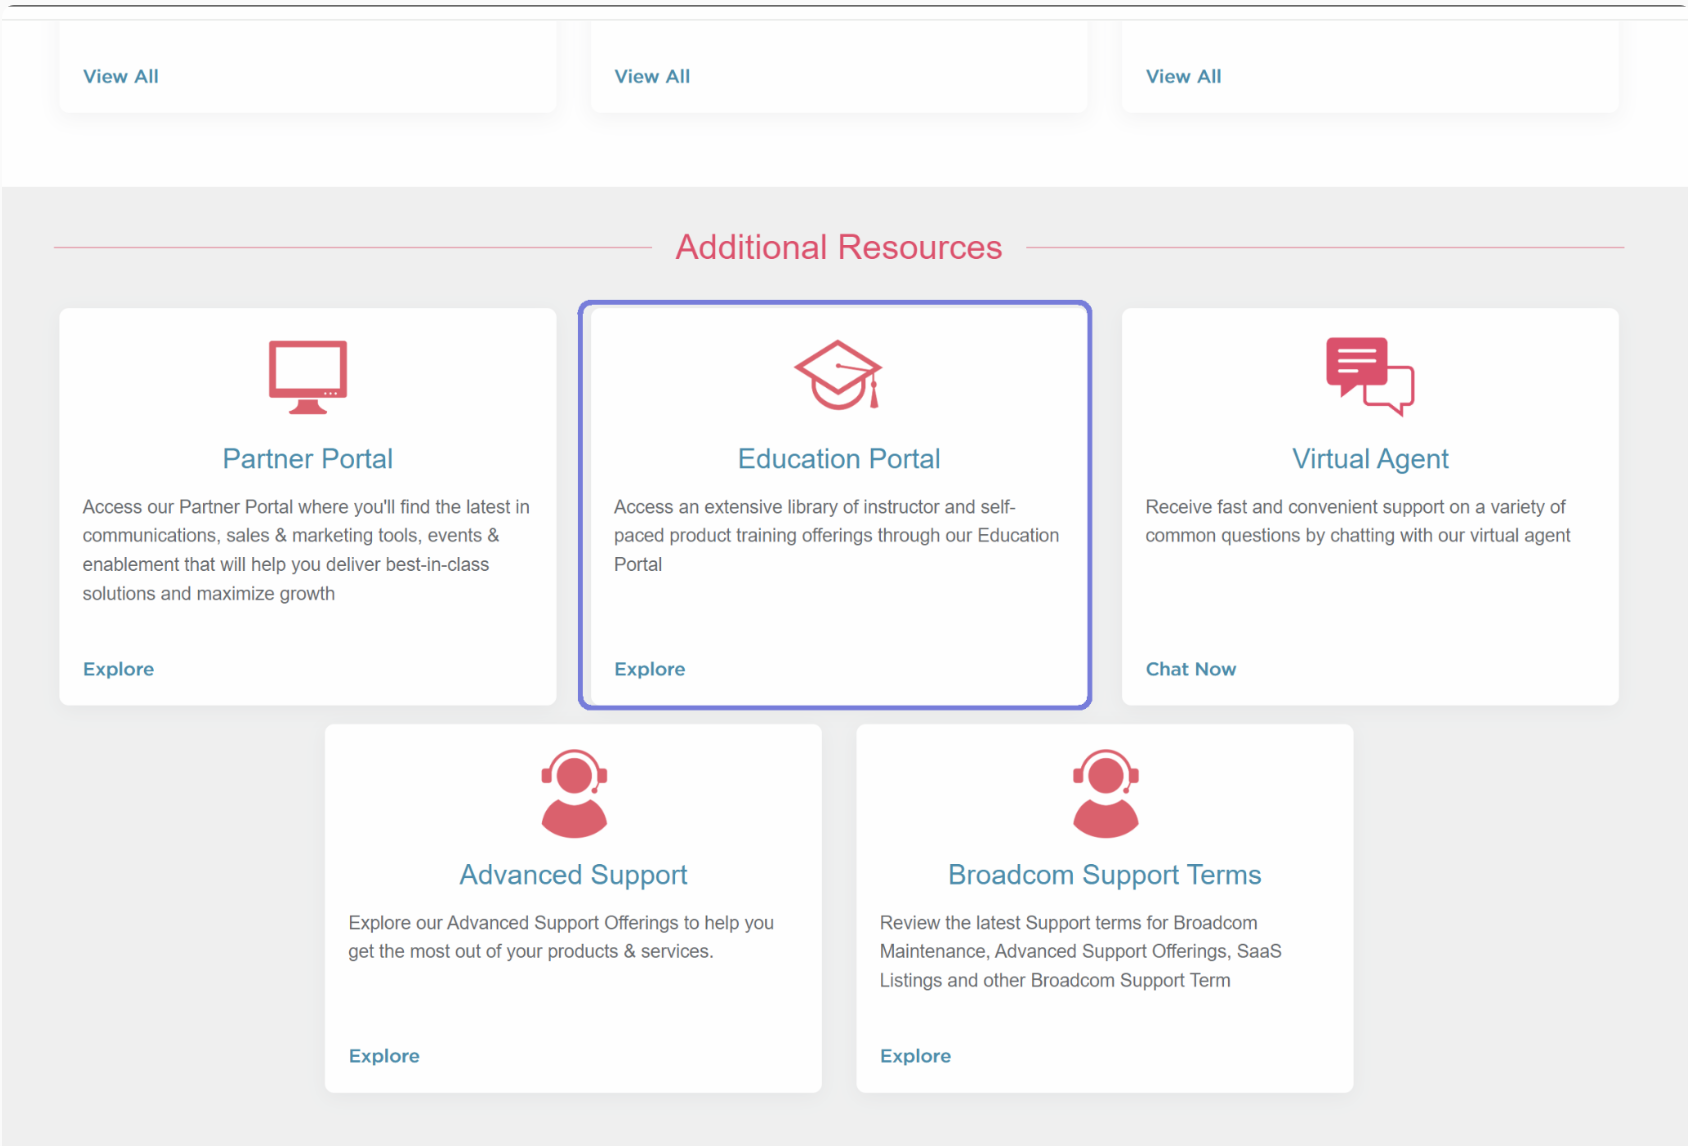Click the Partner Portal monitor icon
Viewport: 1688px width, 1146px height.
(x=308, y=377)
